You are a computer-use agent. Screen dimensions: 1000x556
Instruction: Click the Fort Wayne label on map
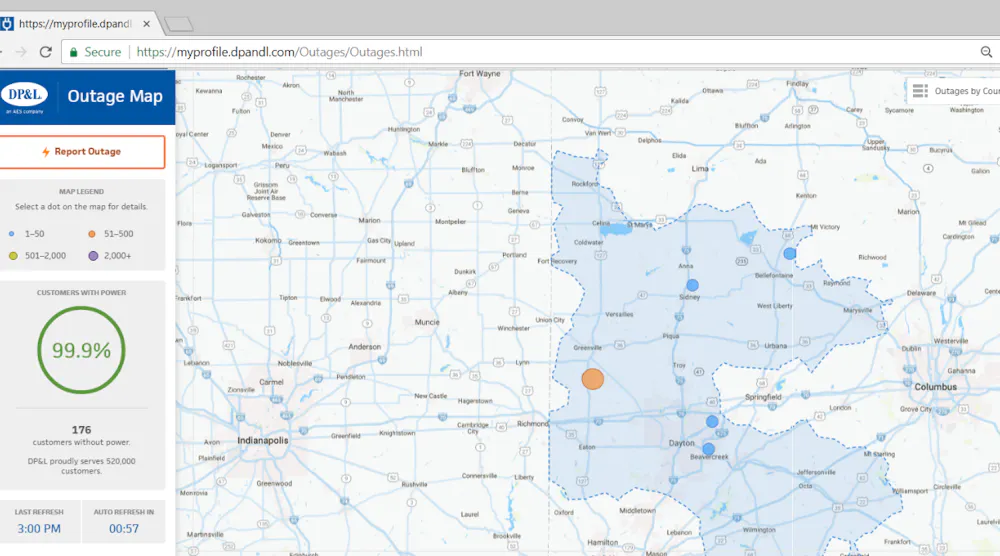tap(480, 74)
